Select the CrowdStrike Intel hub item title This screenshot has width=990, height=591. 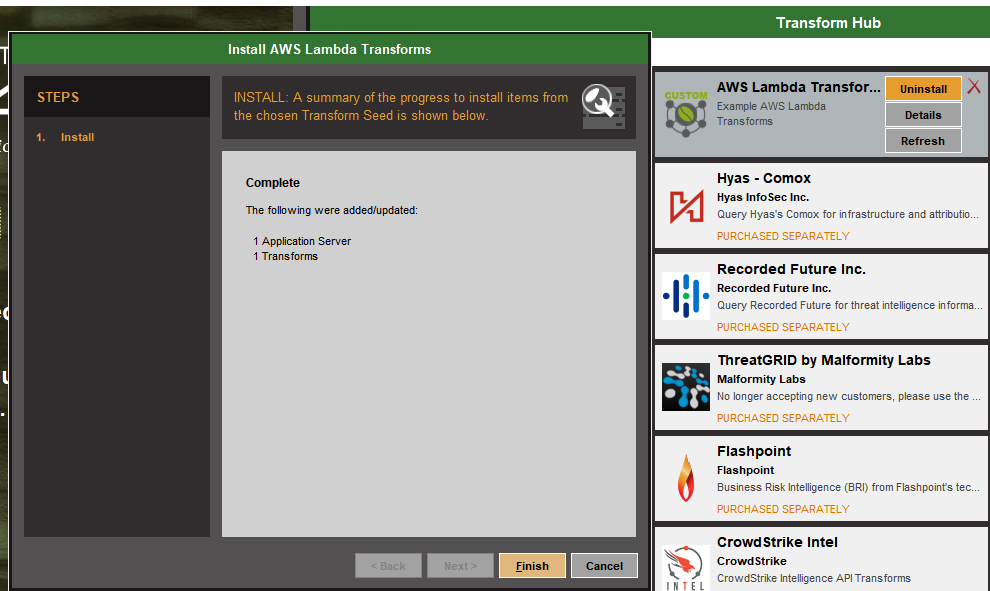pos(777,542)
